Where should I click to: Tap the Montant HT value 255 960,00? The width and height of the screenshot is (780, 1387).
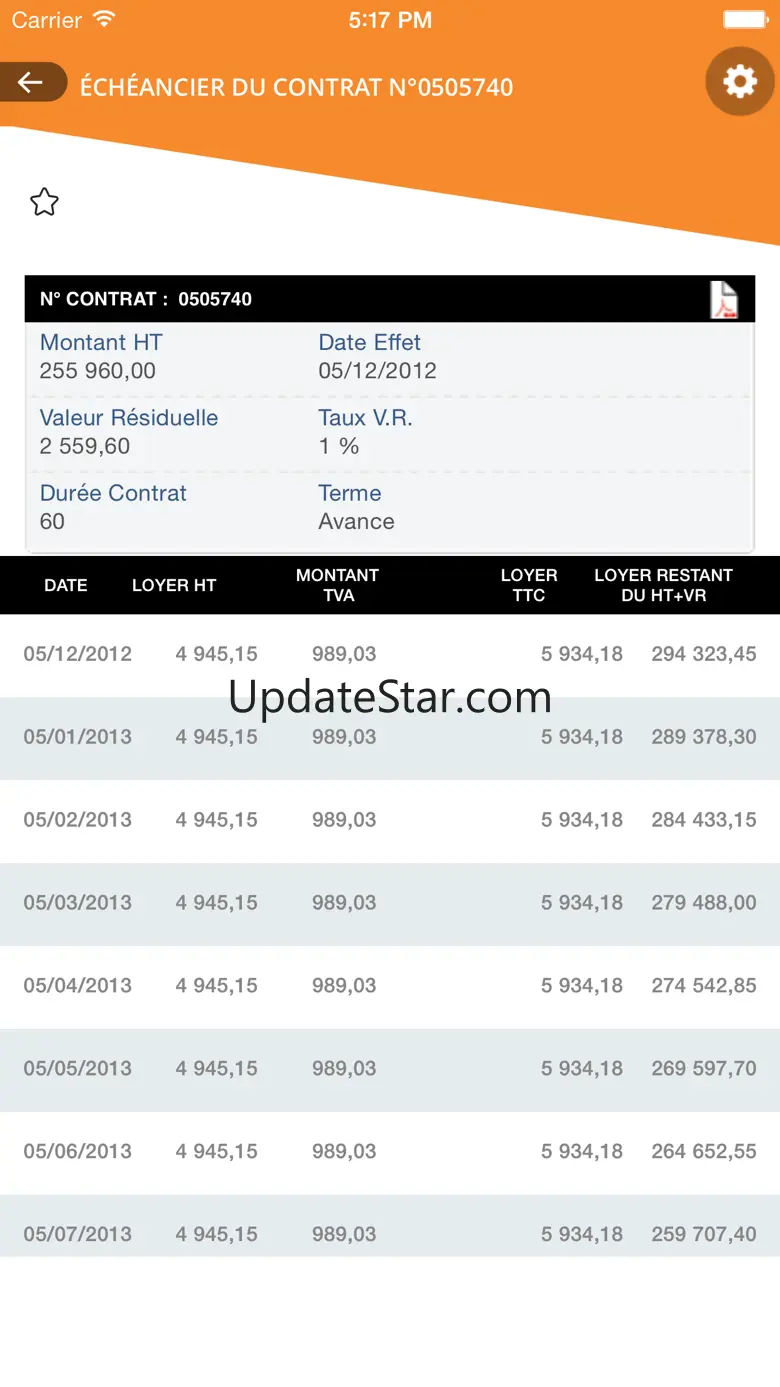(x=98, y=371)
